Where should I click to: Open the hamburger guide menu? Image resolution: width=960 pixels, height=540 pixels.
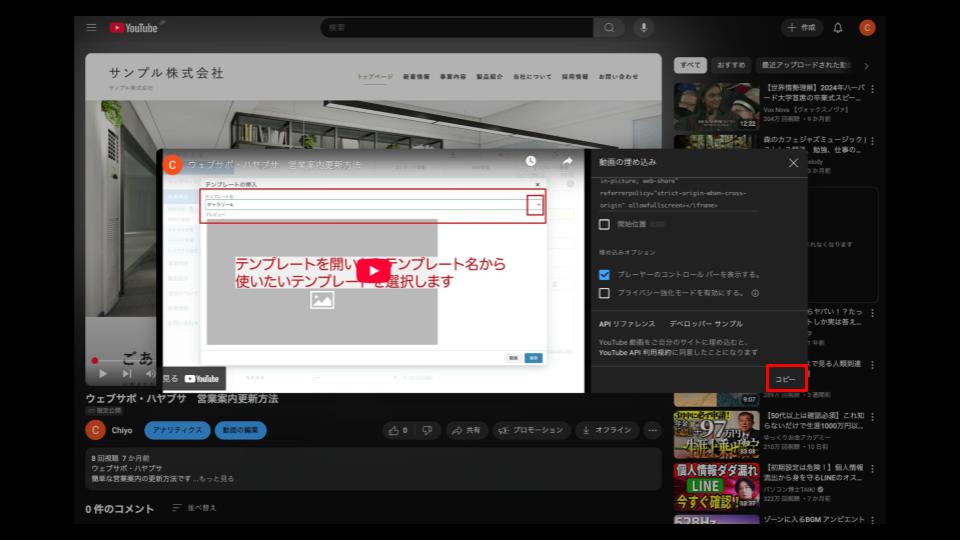coord(91,28)
